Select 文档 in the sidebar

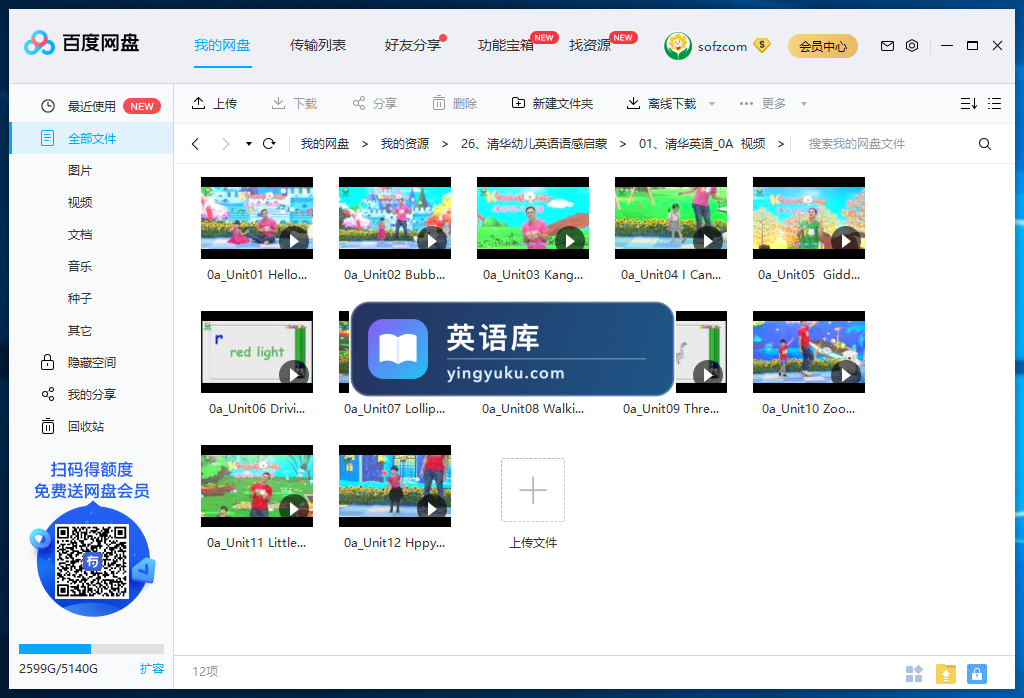[x=80, y=234]
